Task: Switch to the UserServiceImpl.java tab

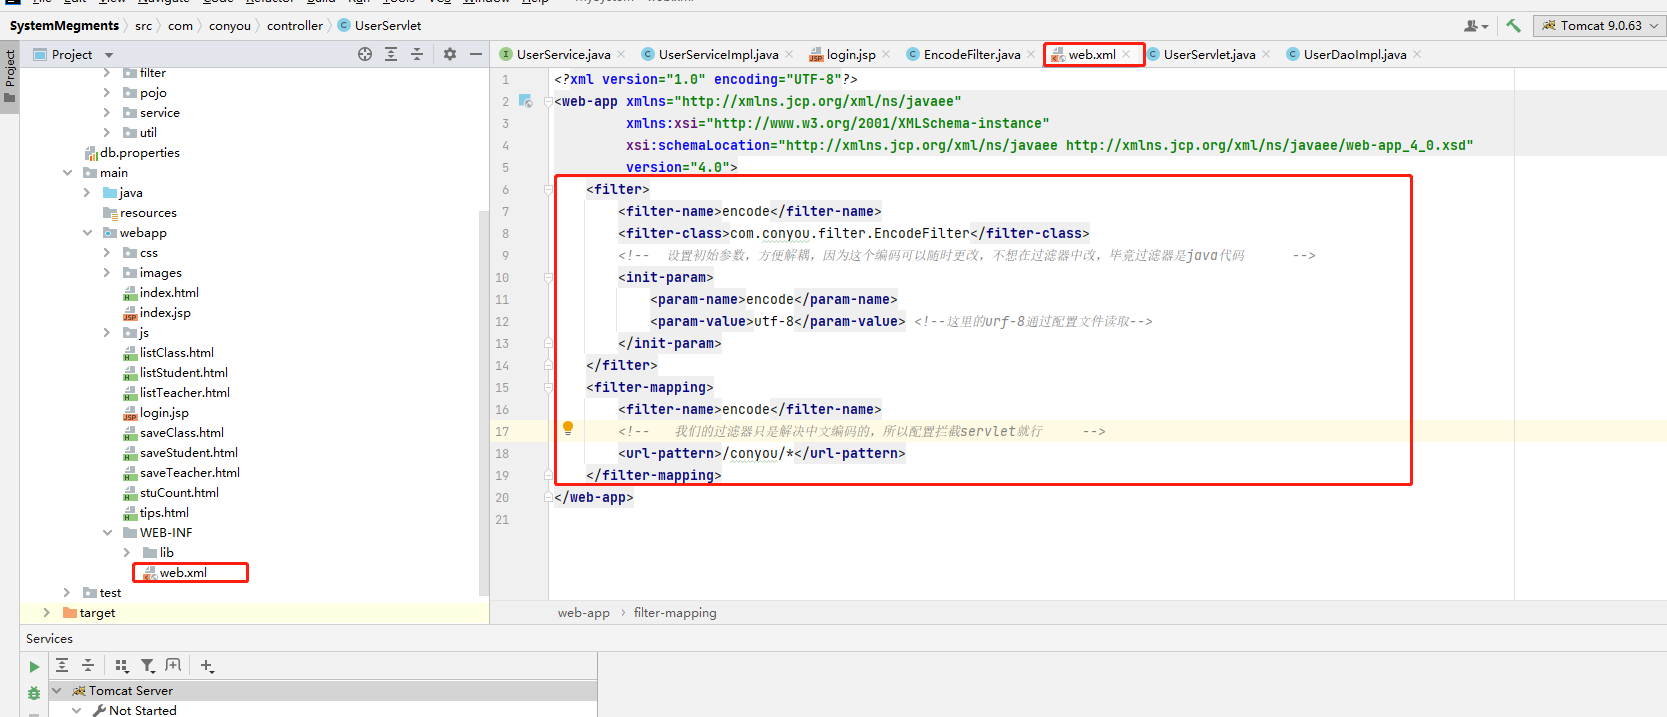Action: click(x=718, y=54)
